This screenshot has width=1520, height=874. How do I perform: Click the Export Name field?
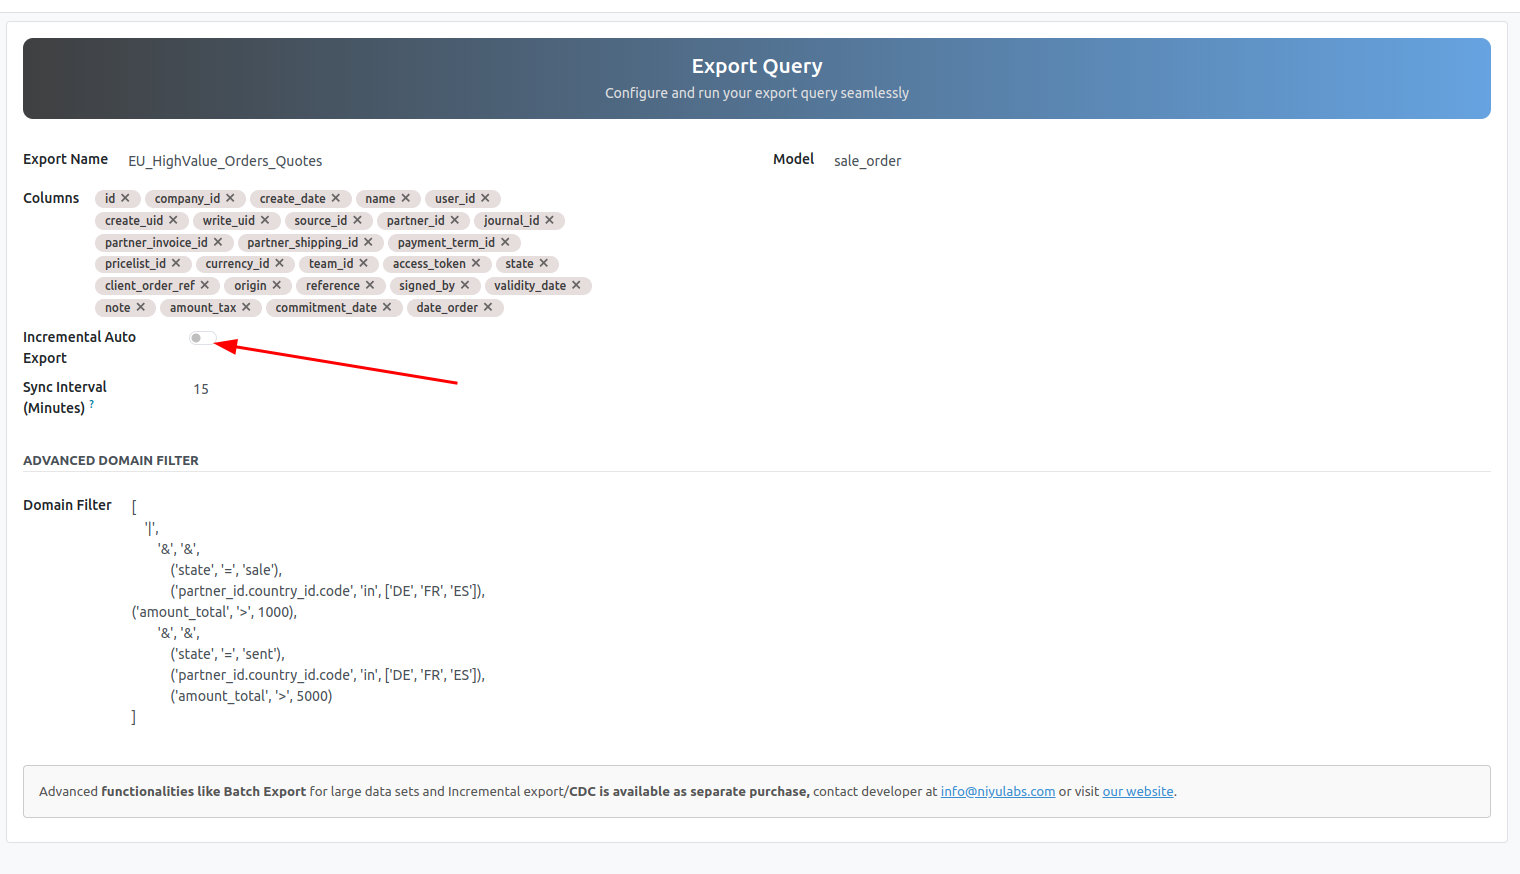225,161
